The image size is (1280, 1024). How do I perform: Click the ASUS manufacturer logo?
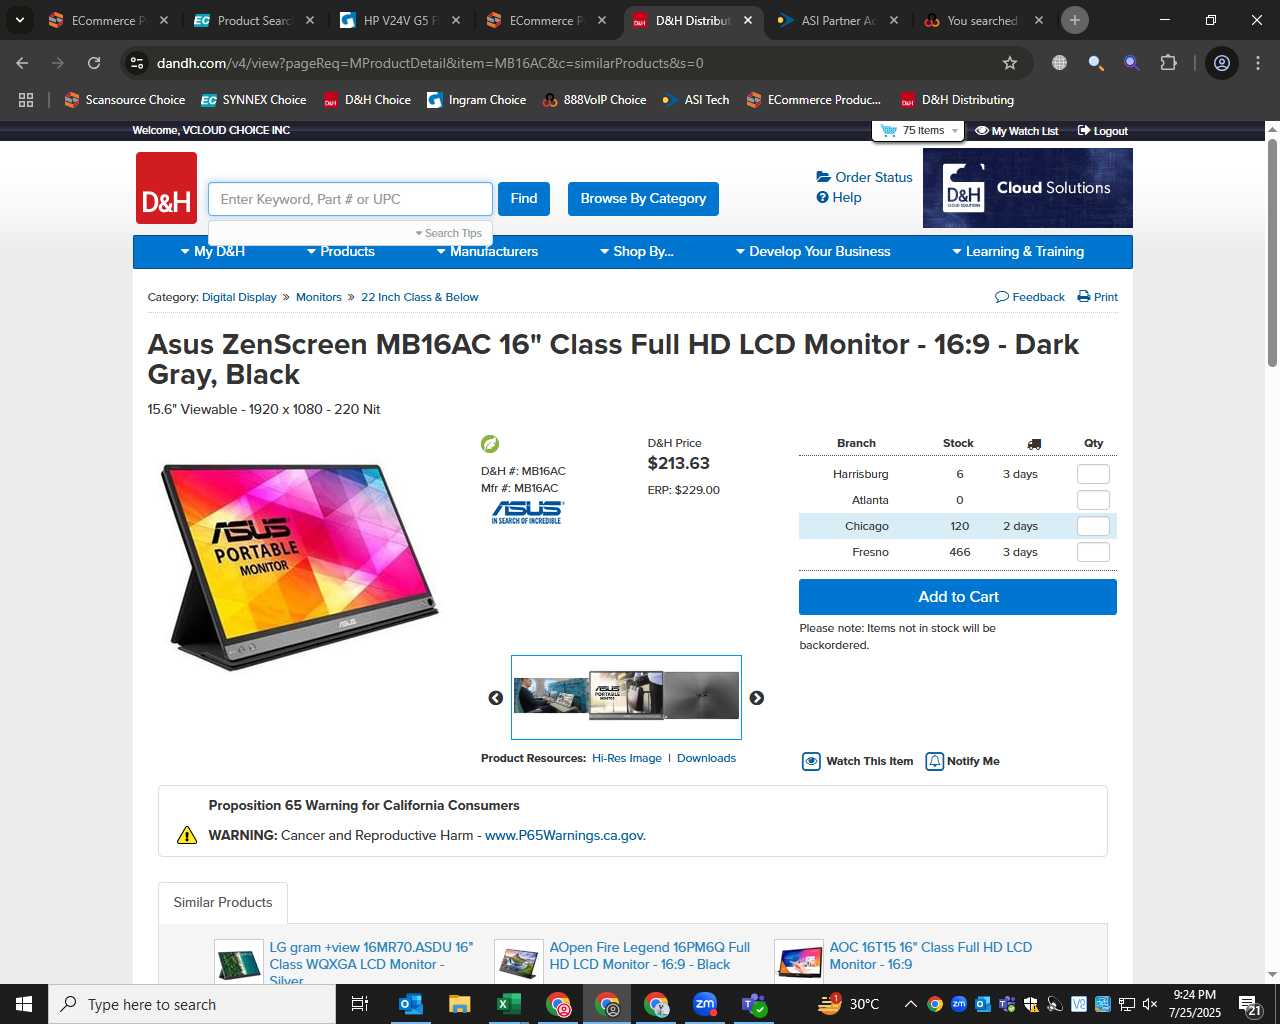point(528,513)
